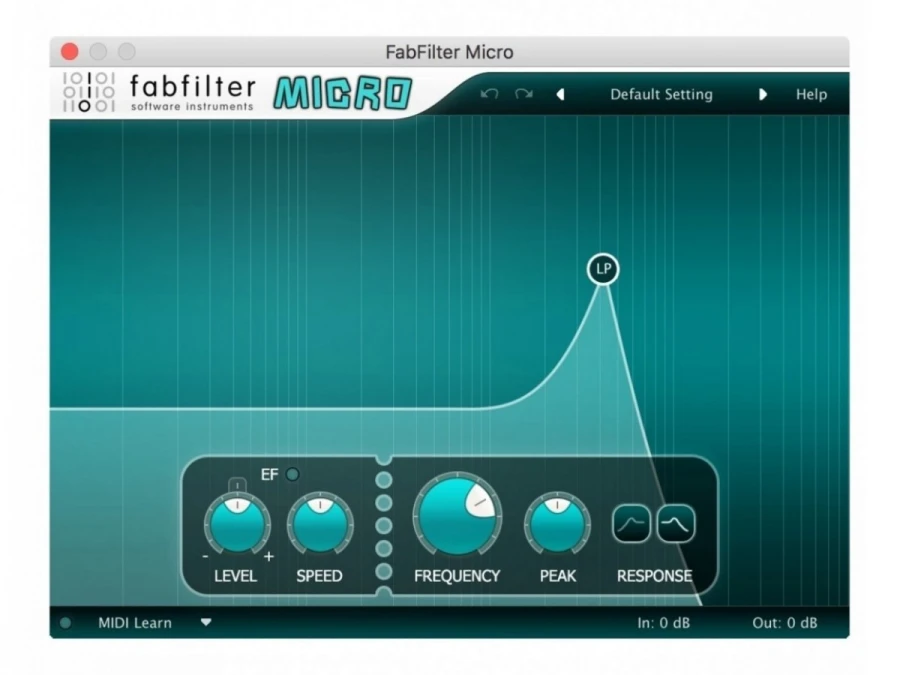Close the FabFilter Micro window
The height and width of the screenshot is (675, 900).
pyautogui.click(x=69, y=52)
